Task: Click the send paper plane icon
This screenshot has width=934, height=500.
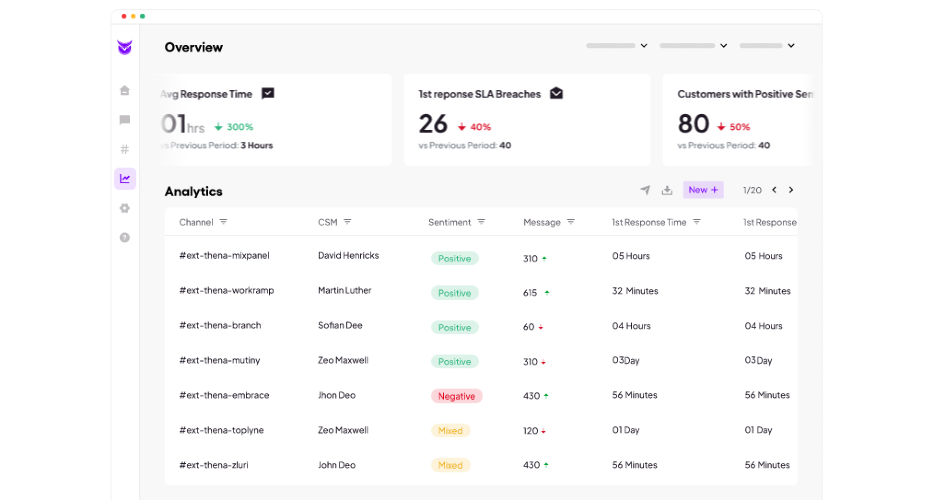Action: click(x=645, y=190)
